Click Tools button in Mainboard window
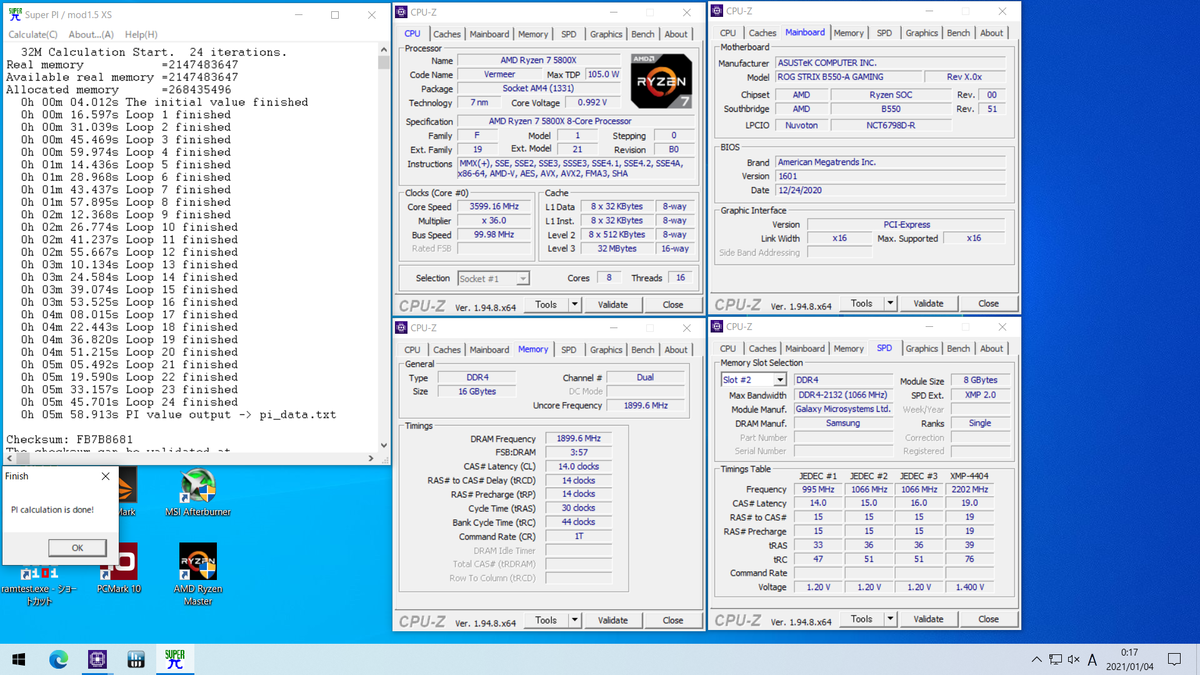This screenshot has width=1200, height=675. point(861,304)
